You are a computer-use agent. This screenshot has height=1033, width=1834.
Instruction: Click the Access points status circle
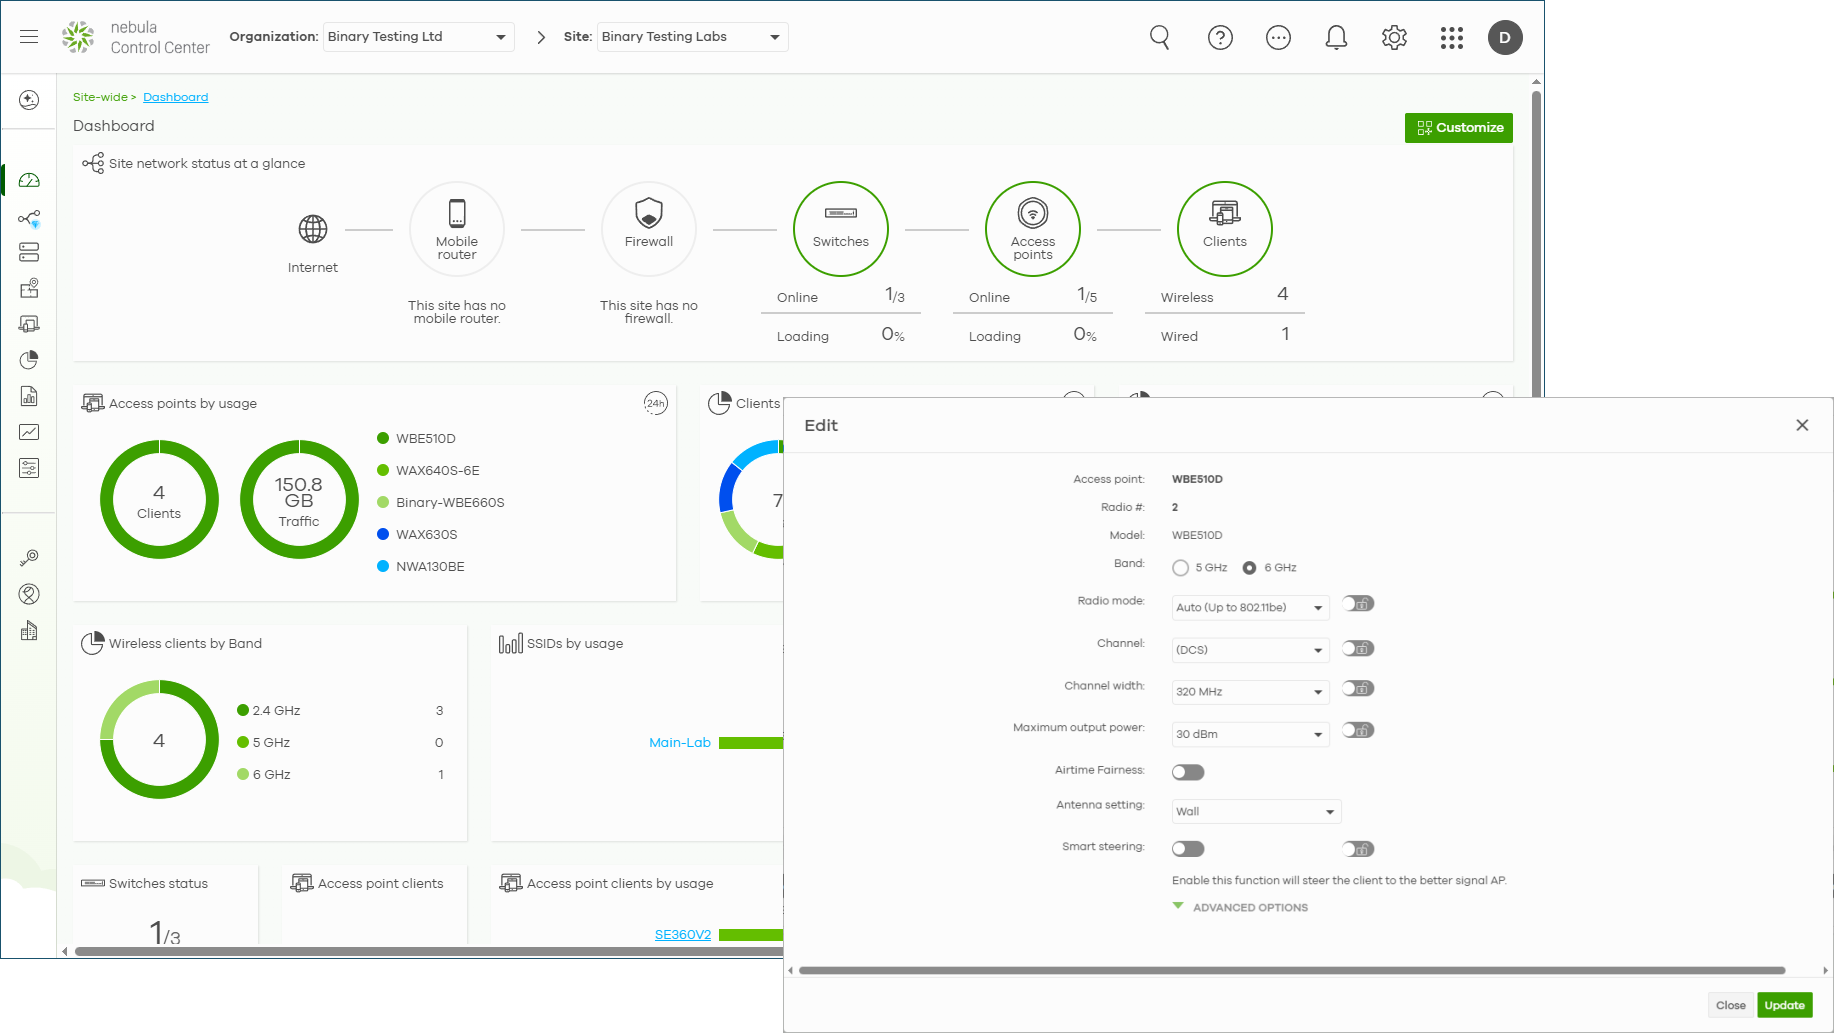point(1033,229)
